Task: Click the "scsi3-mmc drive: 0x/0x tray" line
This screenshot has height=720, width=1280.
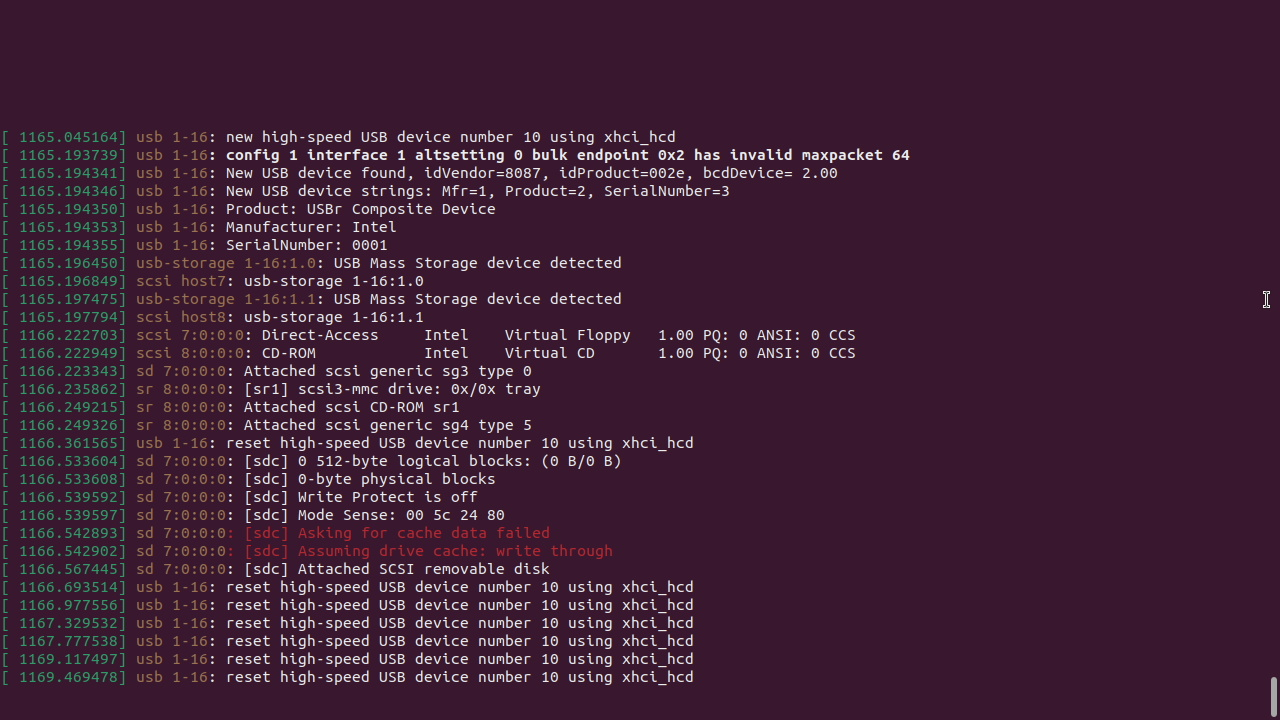Action: coord(418,389)
